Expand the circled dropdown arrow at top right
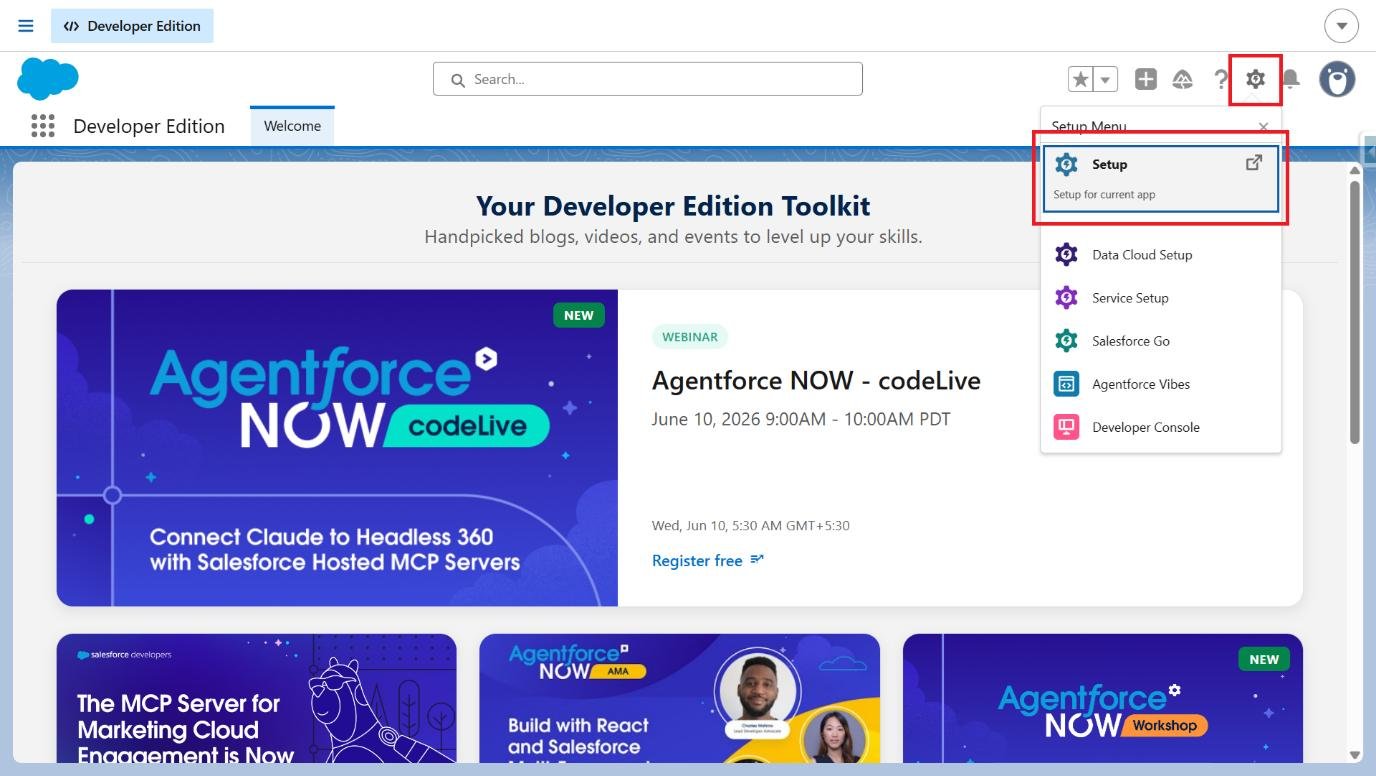This screenshot has width=1376, height=776. pos(1341,26)
